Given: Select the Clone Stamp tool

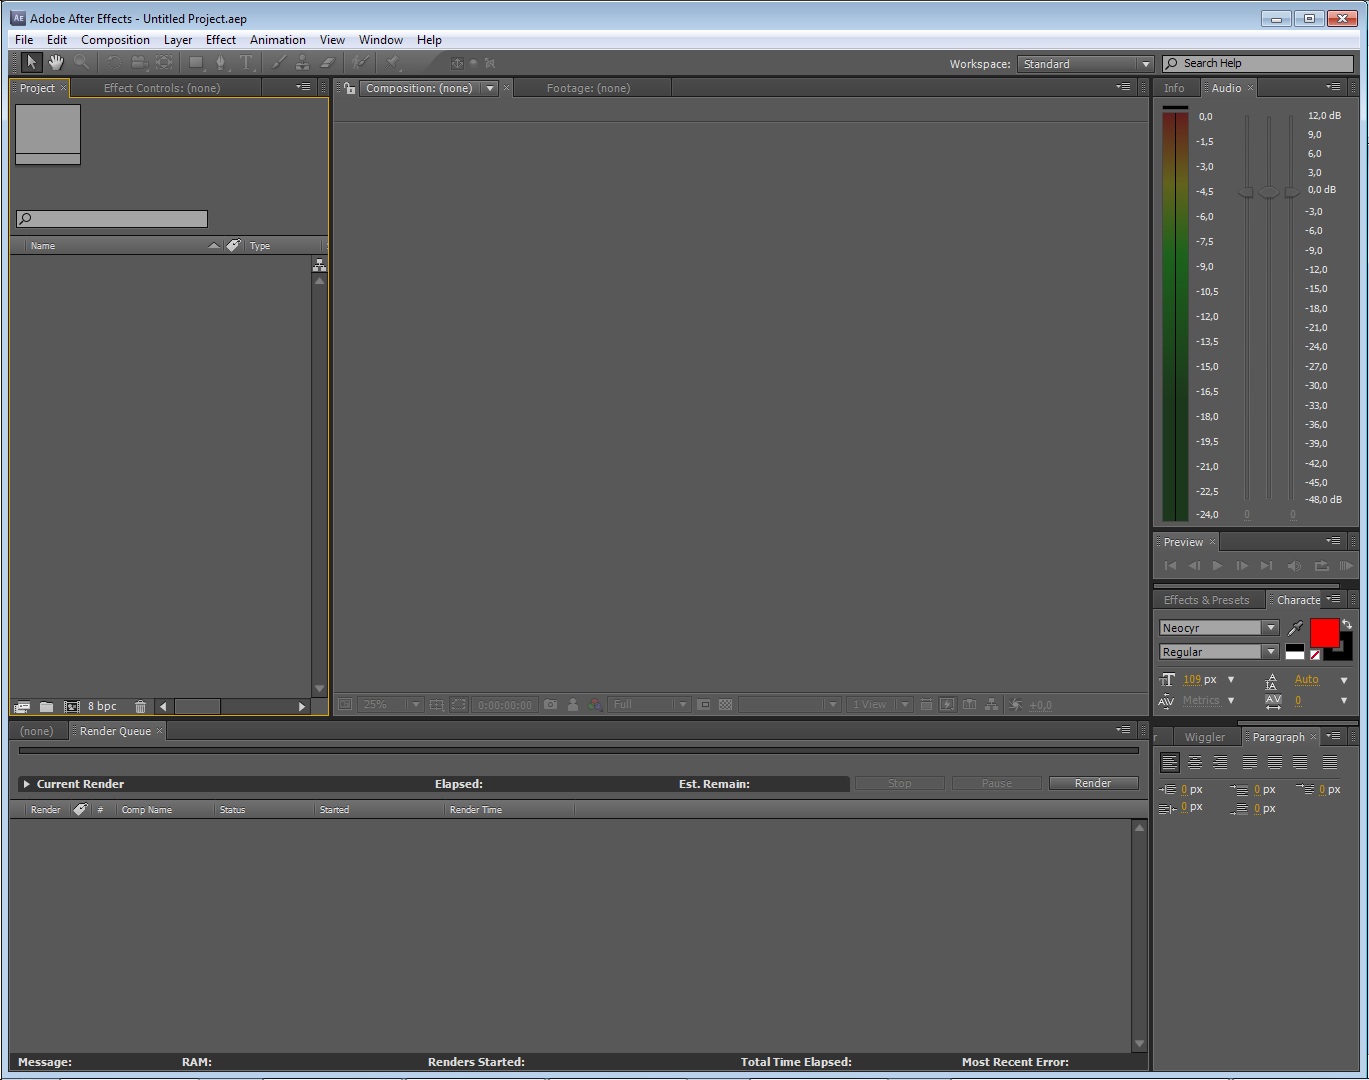Looking at the screenshot, I should (x=303, y=63).
